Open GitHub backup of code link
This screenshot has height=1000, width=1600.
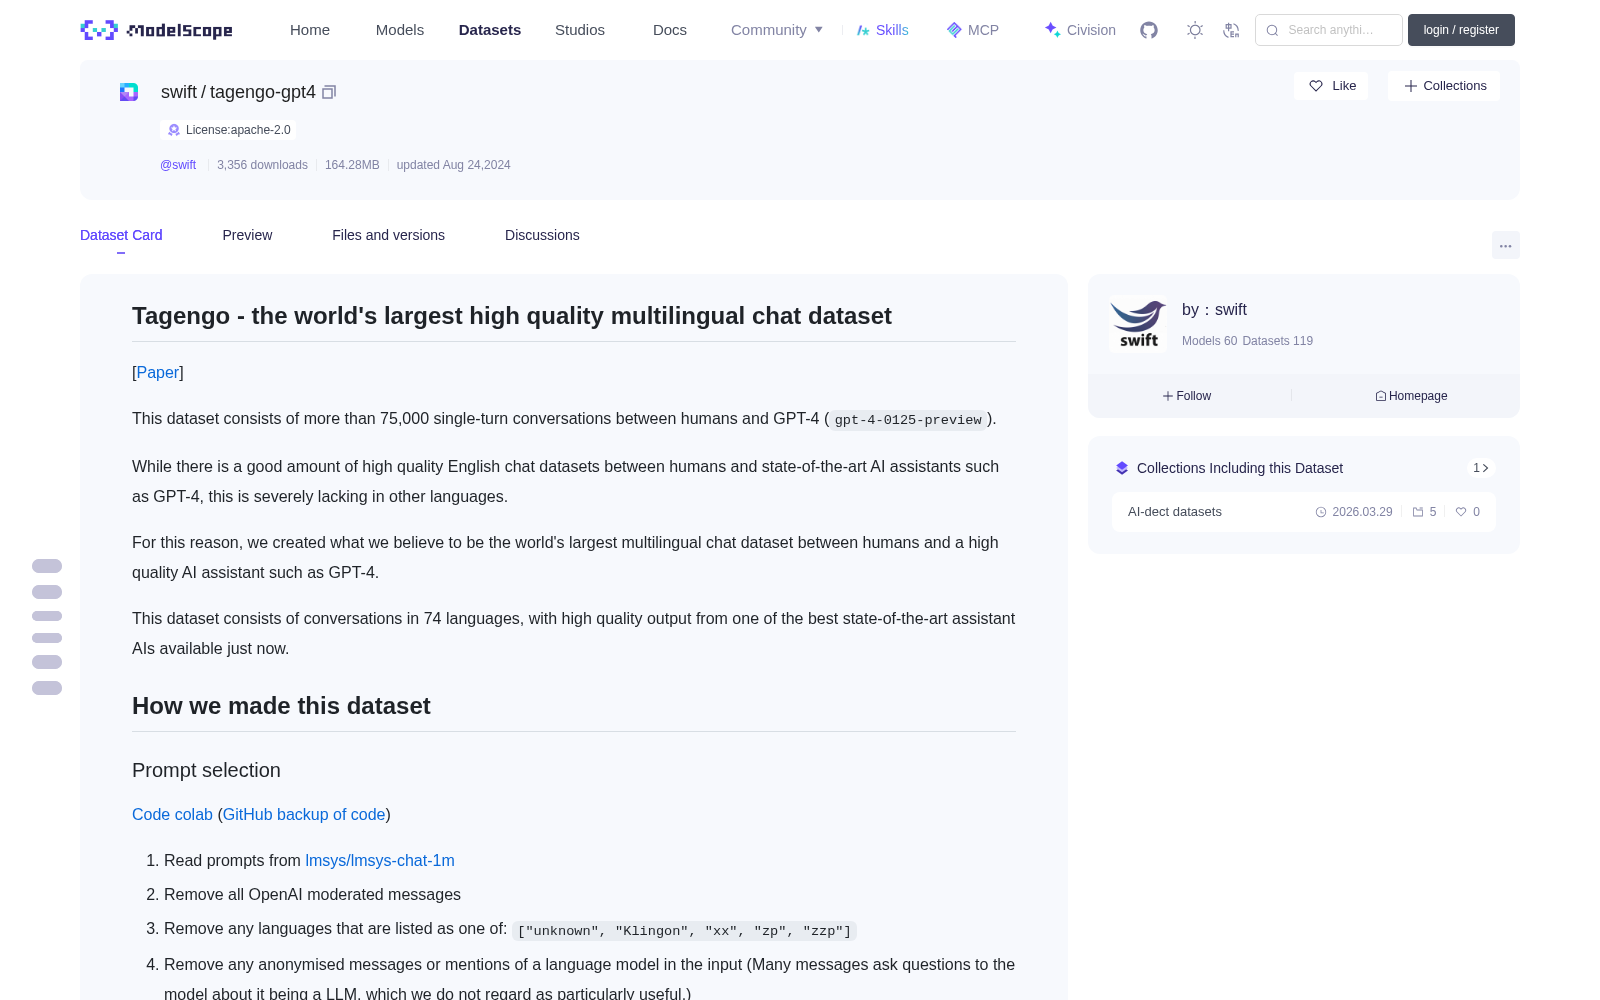[x=304, y=814]
